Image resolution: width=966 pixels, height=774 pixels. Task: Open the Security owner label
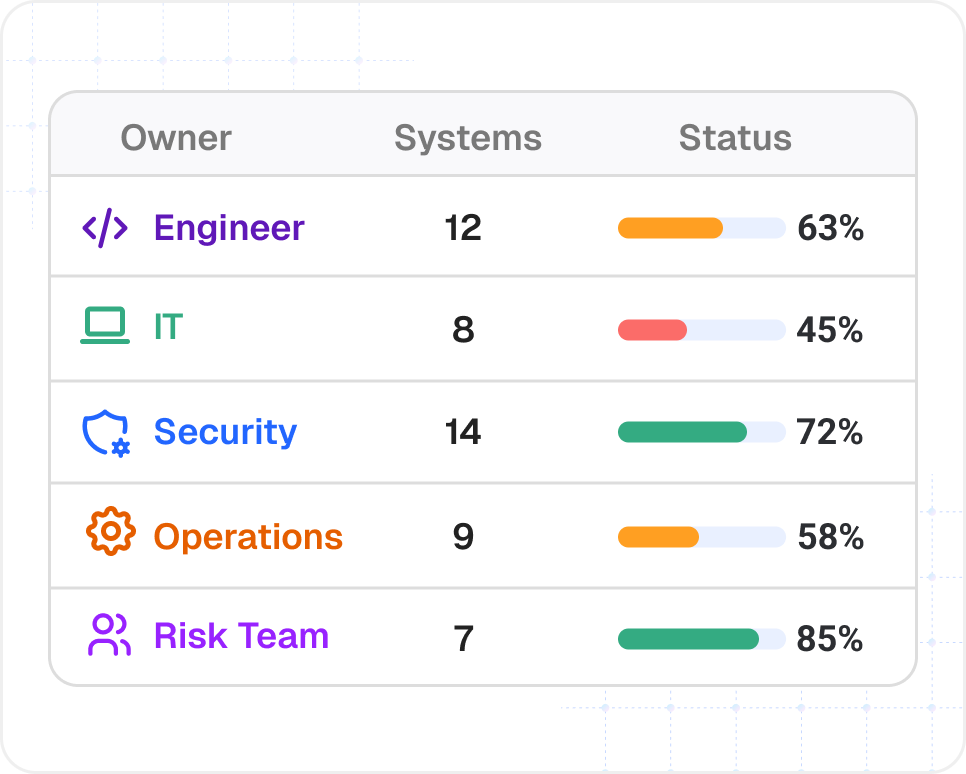(x=225, y=432)
